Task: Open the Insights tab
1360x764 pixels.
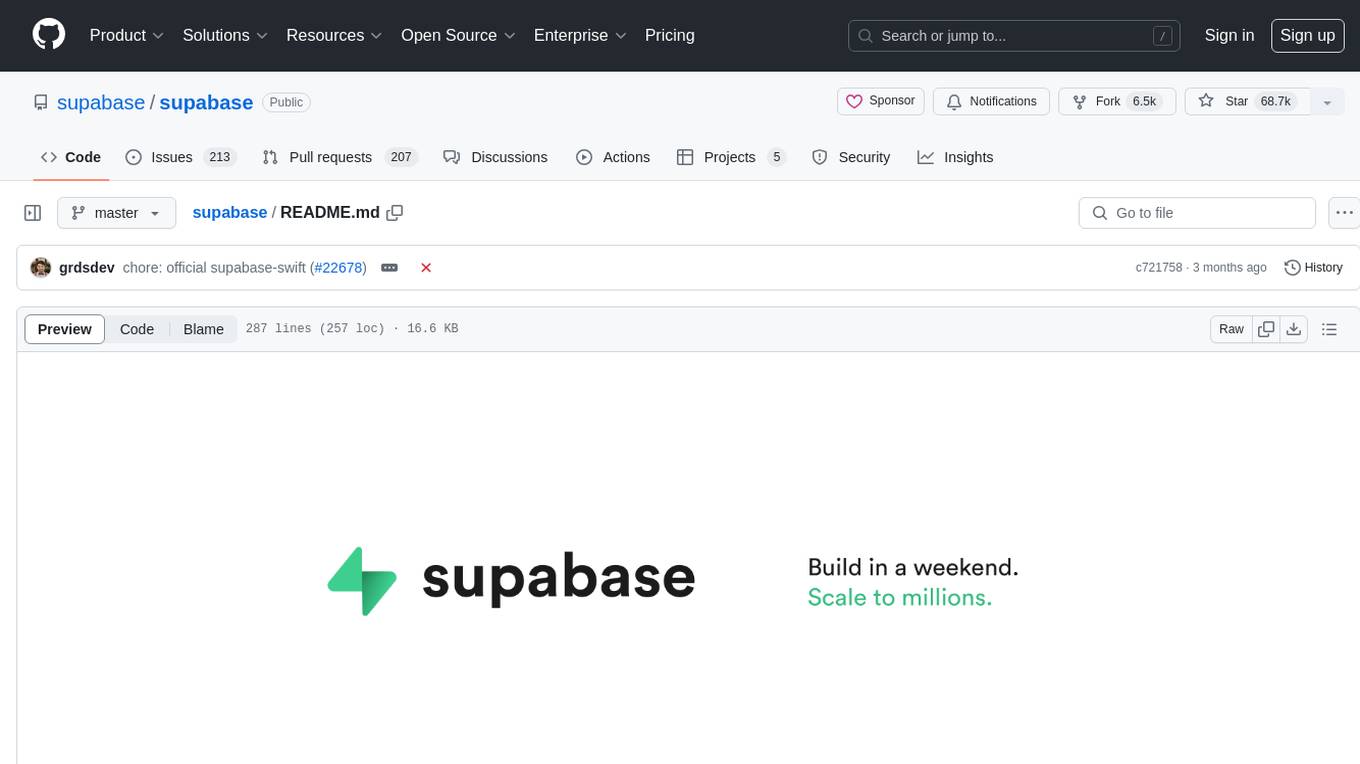Action: coord(955,157)
